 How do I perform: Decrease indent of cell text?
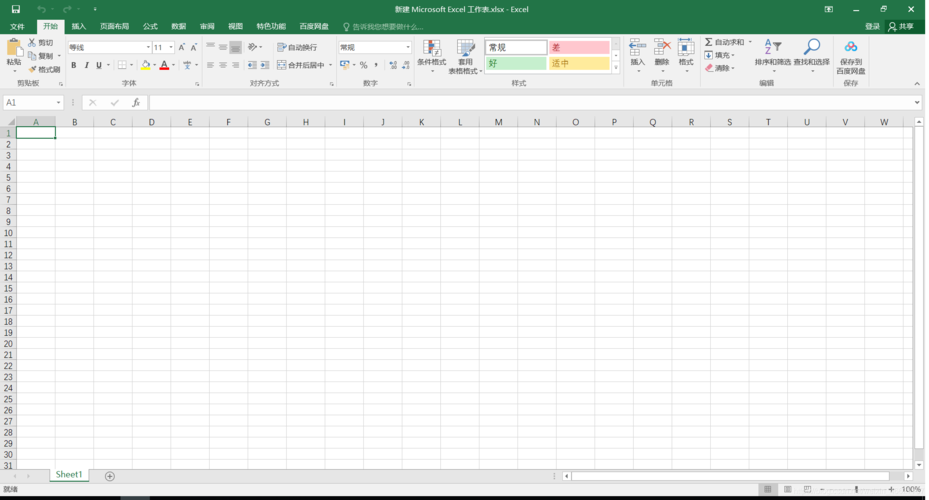252,65
